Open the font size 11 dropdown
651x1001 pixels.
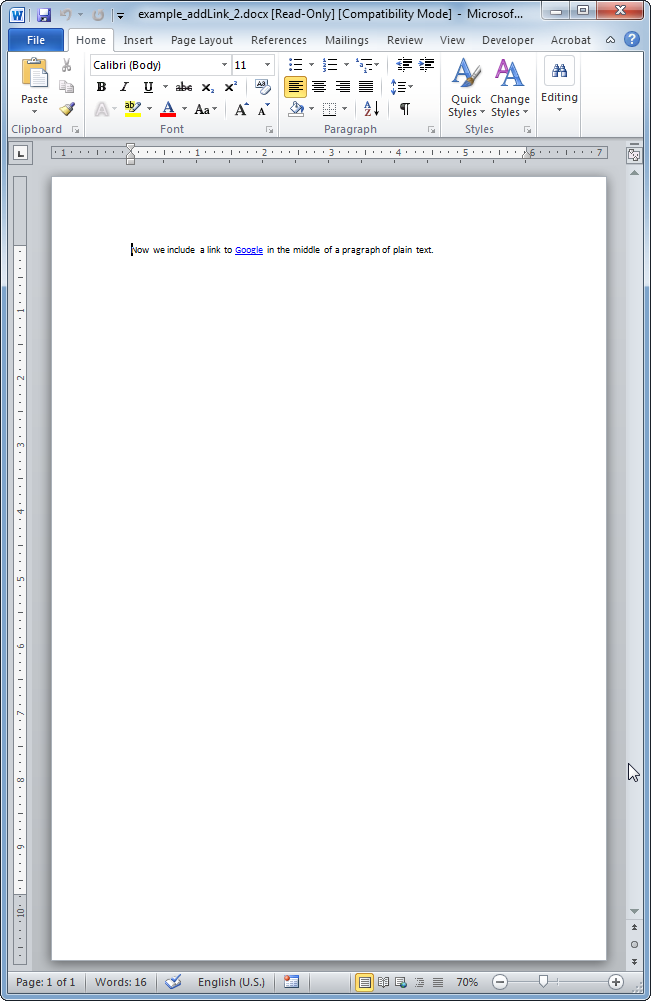(x=267, y=65)
